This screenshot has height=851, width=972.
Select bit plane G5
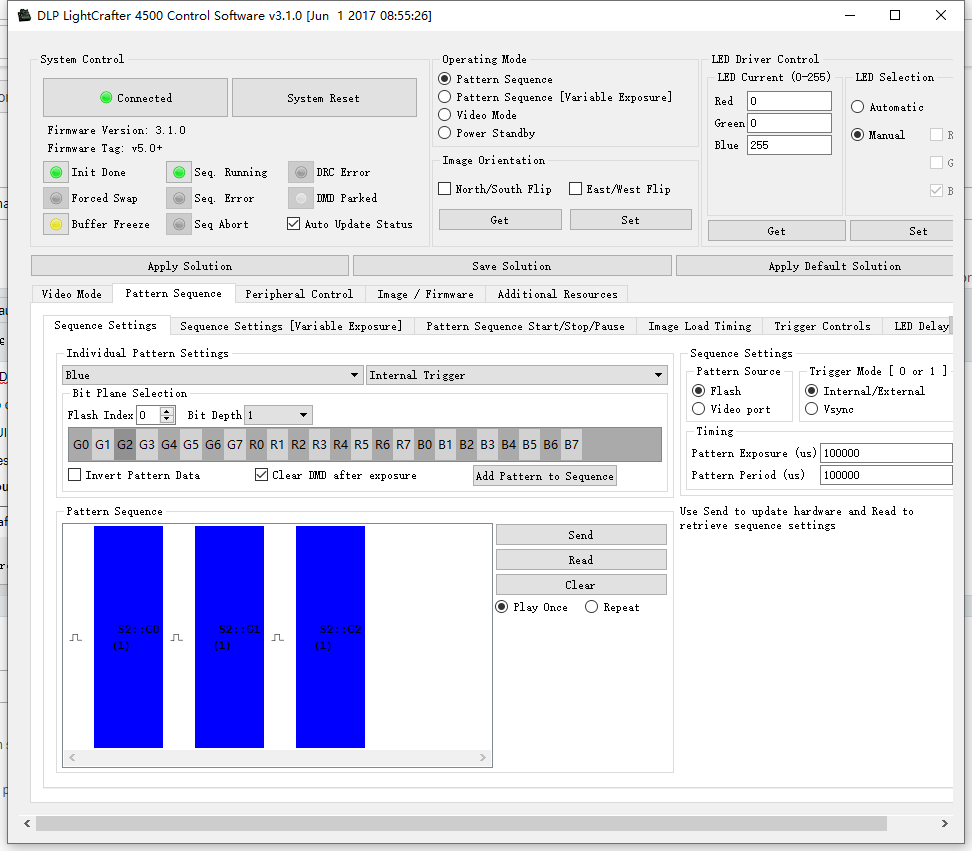pyautogui.click(x=191, y=444)
